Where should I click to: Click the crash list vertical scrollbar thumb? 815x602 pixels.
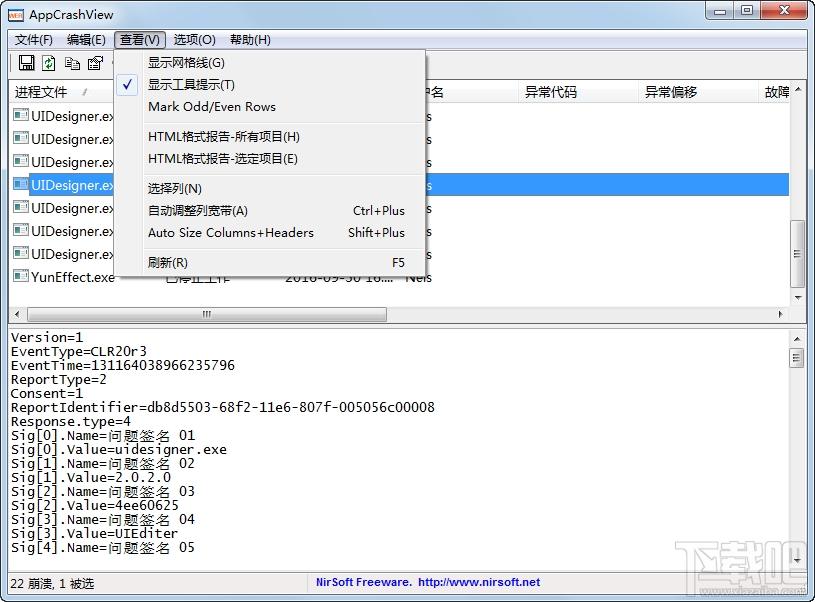[797, 254]
